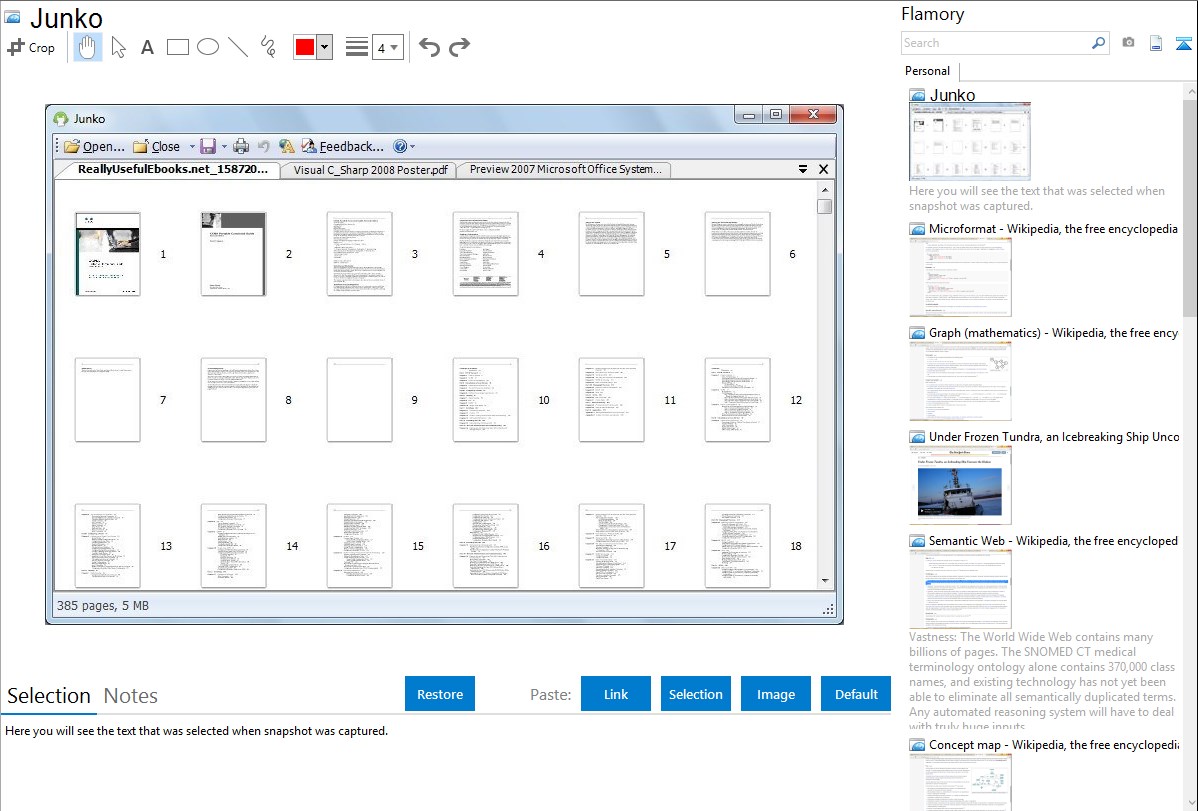Choose the straight line drawing tool

[x=238, y=47]
